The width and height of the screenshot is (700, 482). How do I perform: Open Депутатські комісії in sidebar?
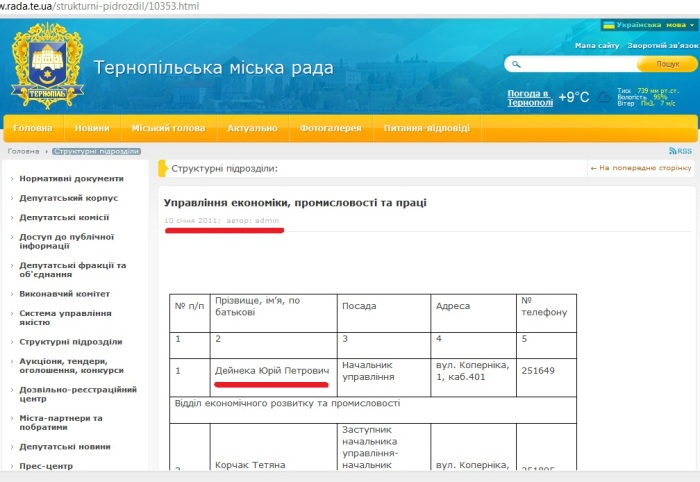[64, 217]
